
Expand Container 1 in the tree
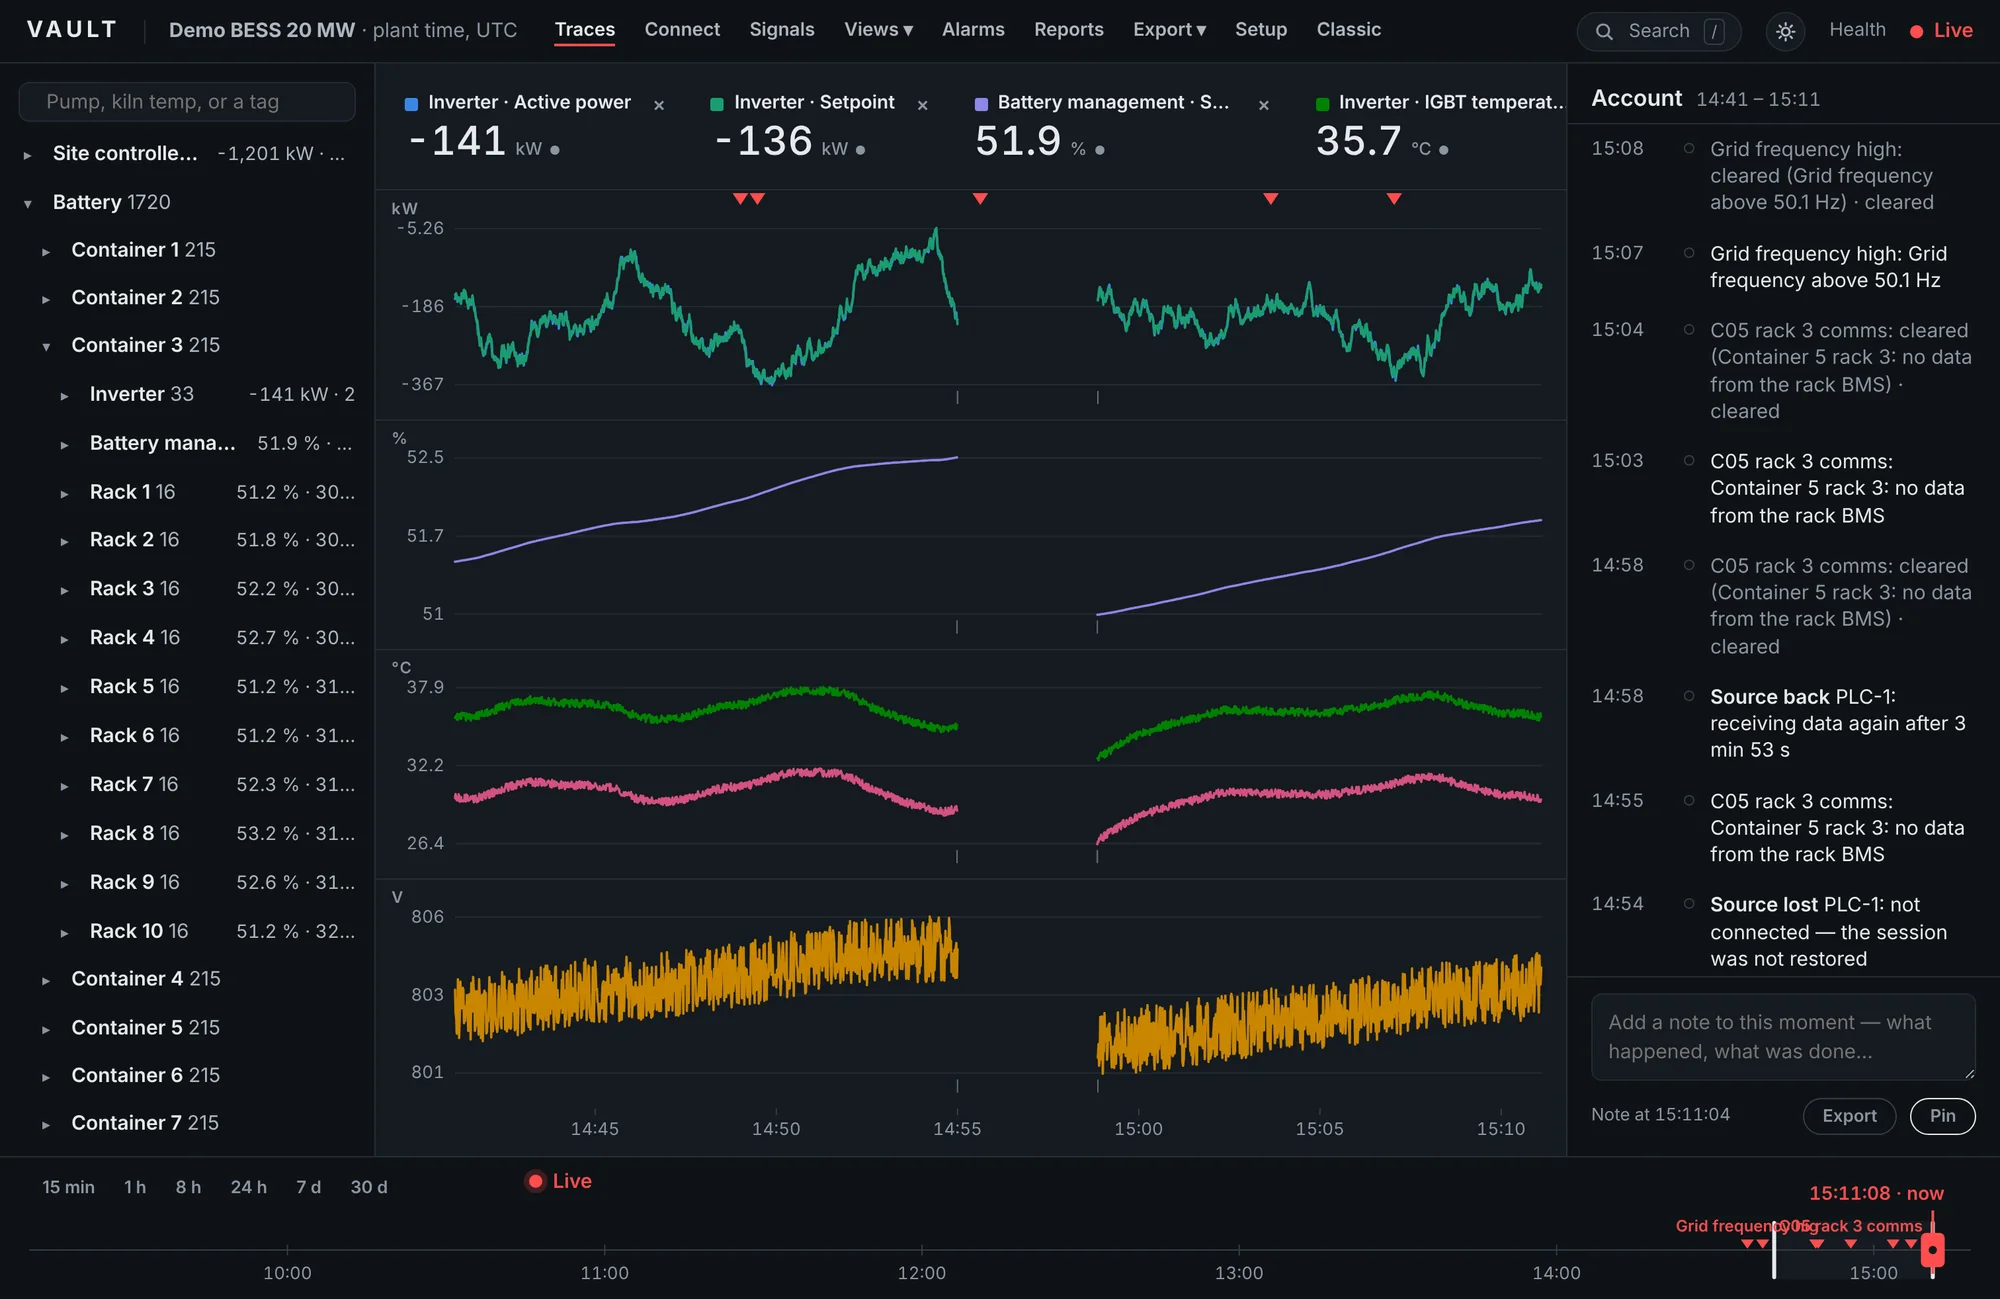46,252
